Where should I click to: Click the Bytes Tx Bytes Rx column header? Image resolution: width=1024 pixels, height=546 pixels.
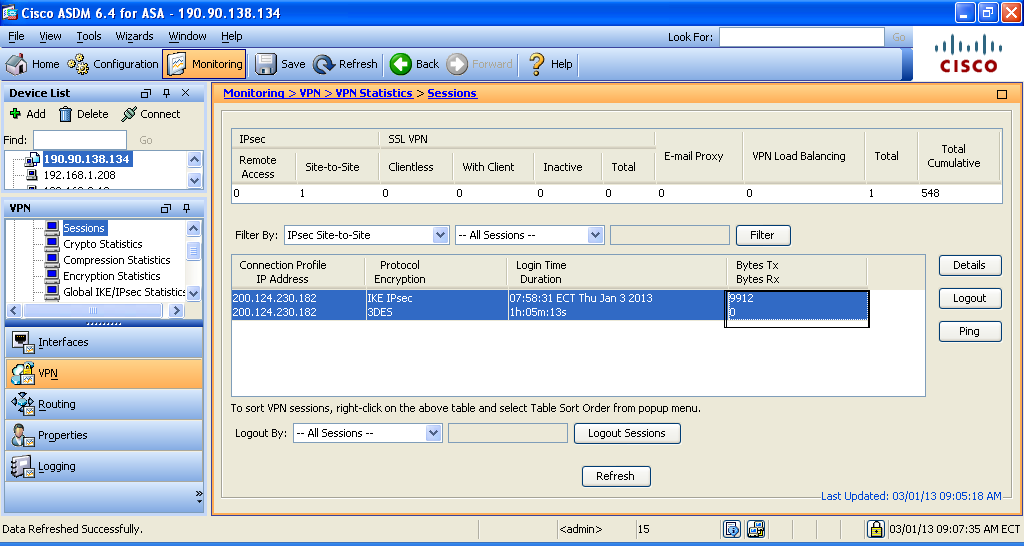point(797,272)
